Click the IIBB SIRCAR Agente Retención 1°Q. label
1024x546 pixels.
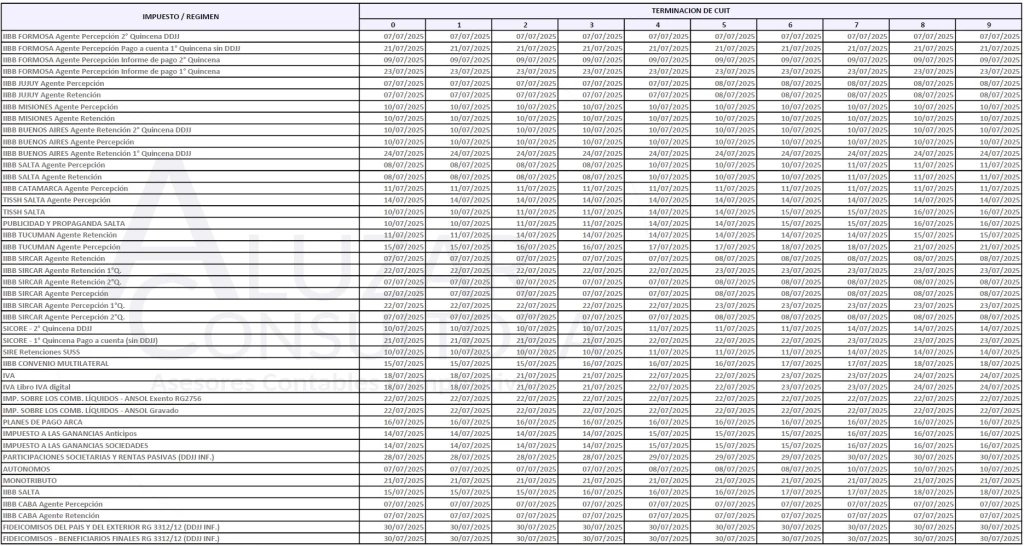click(62, 270)
